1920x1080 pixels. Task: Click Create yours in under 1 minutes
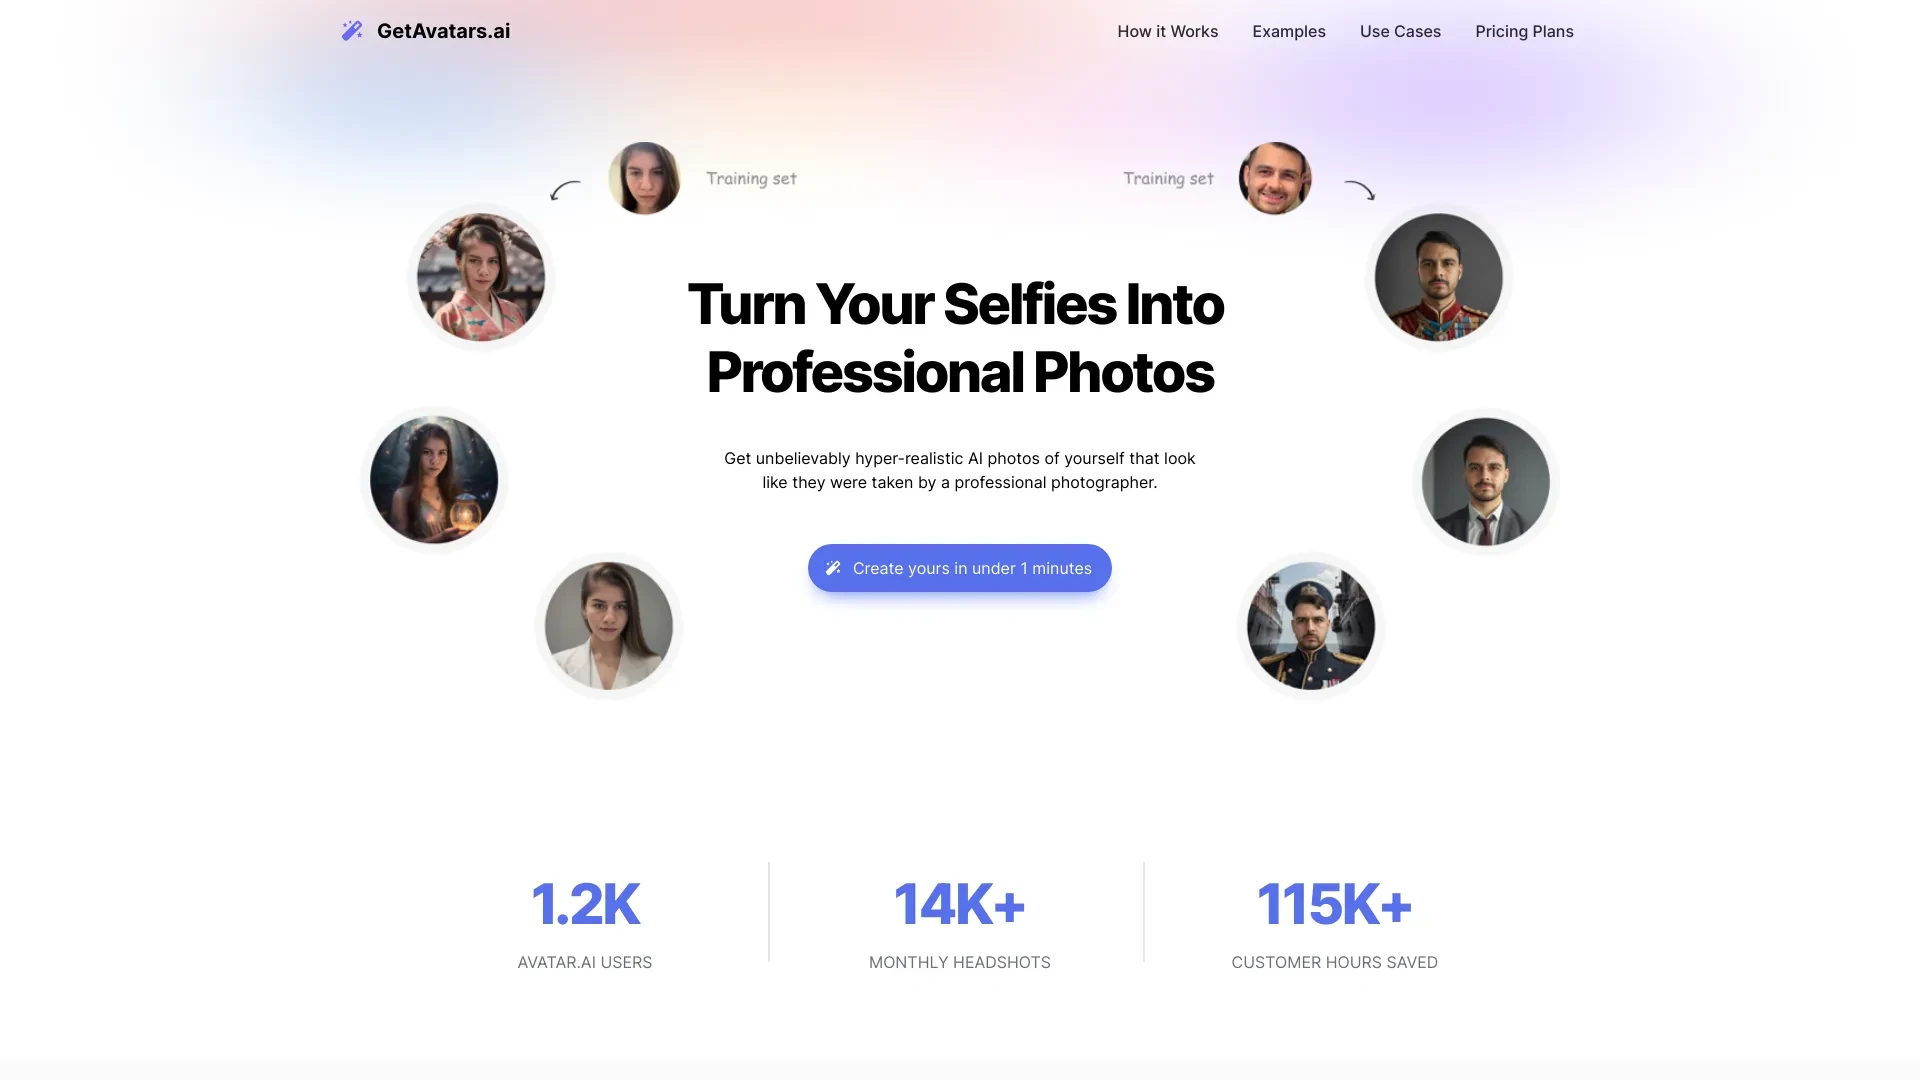960,567
